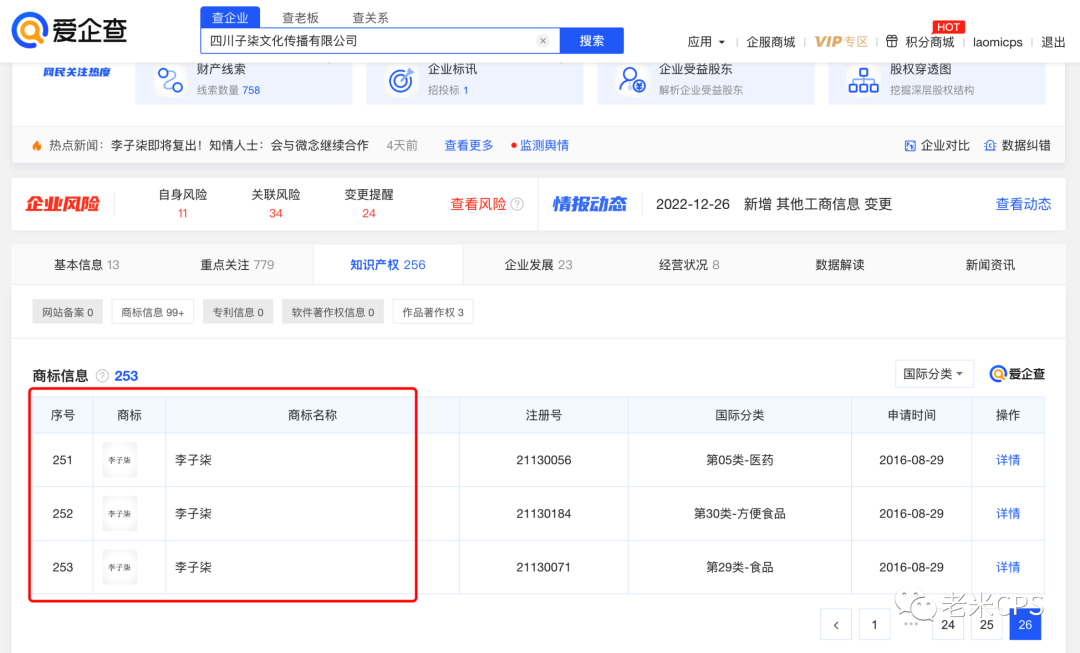This screenshot has height=653, width=1080.
Task: Open trademark thumbnail in row 252
Action: coord(120,513)
